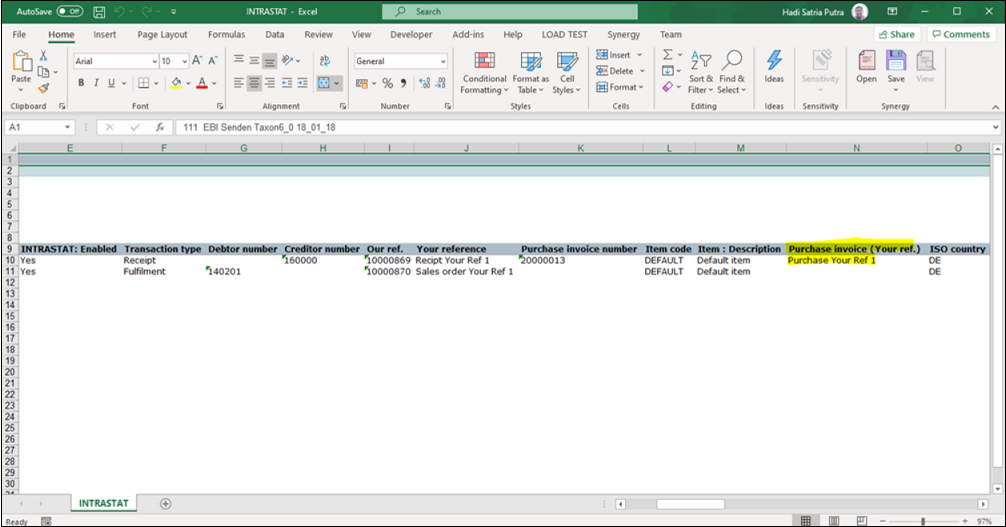Collapse the ribbon with the chevron
The image size is (1006, 527).
(x=995, y=107)
